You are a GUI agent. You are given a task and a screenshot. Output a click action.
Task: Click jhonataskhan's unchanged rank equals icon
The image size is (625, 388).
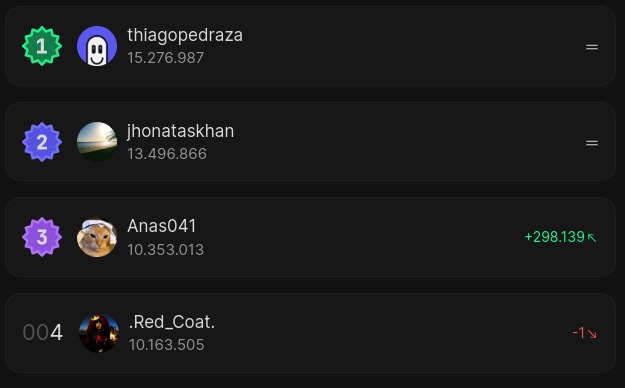[x=592, y=143]
